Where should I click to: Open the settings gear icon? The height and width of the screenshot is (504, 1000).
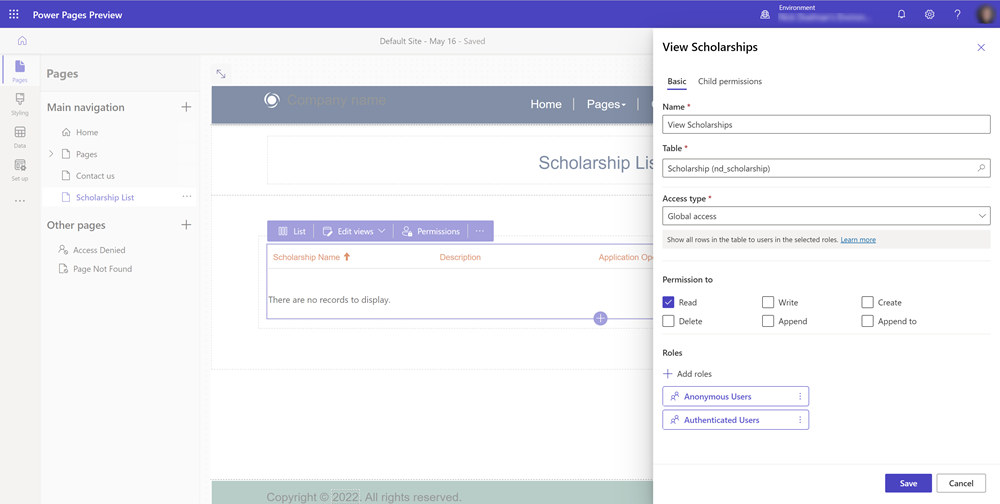pos(929,14)
